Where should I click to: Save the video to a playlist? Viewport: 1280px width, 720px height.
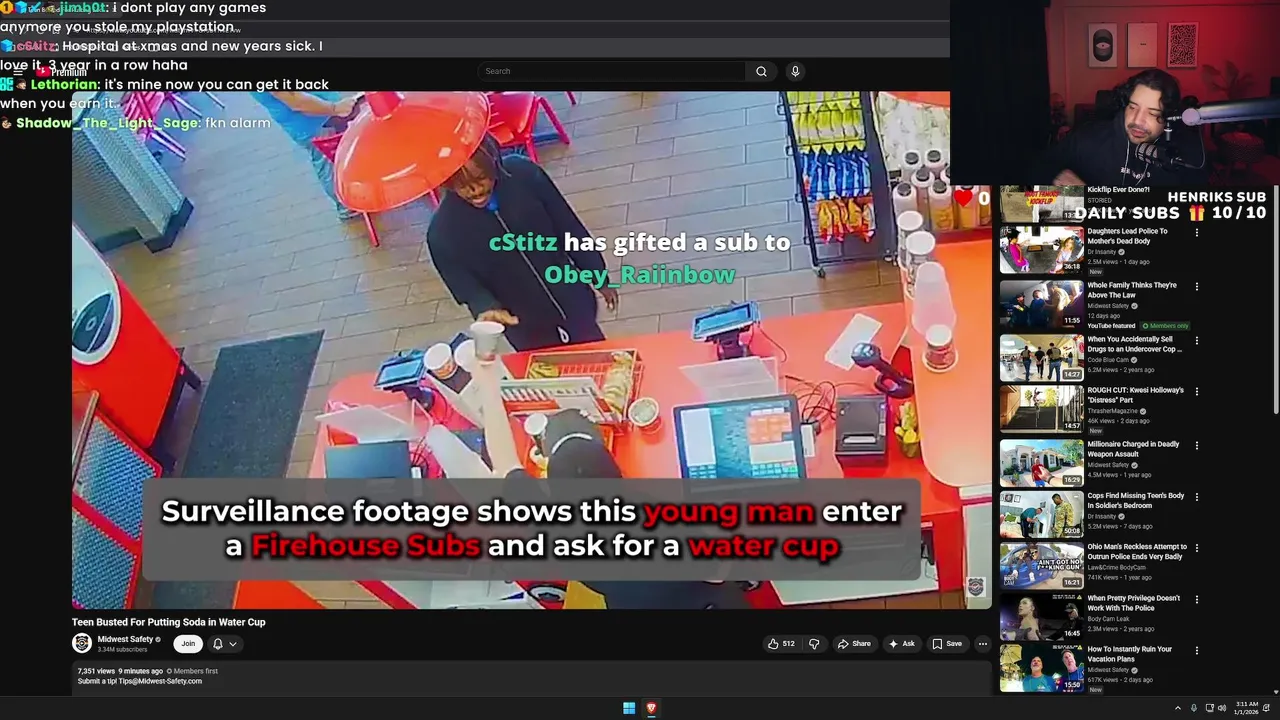click(947, 644)
